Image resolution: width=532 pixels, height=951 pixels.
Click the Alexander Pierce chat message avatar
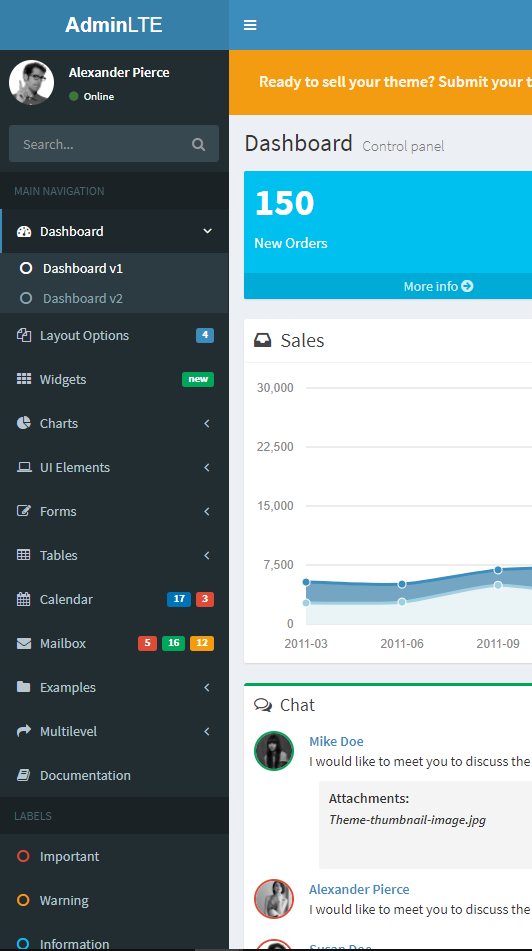coord(274,899)
